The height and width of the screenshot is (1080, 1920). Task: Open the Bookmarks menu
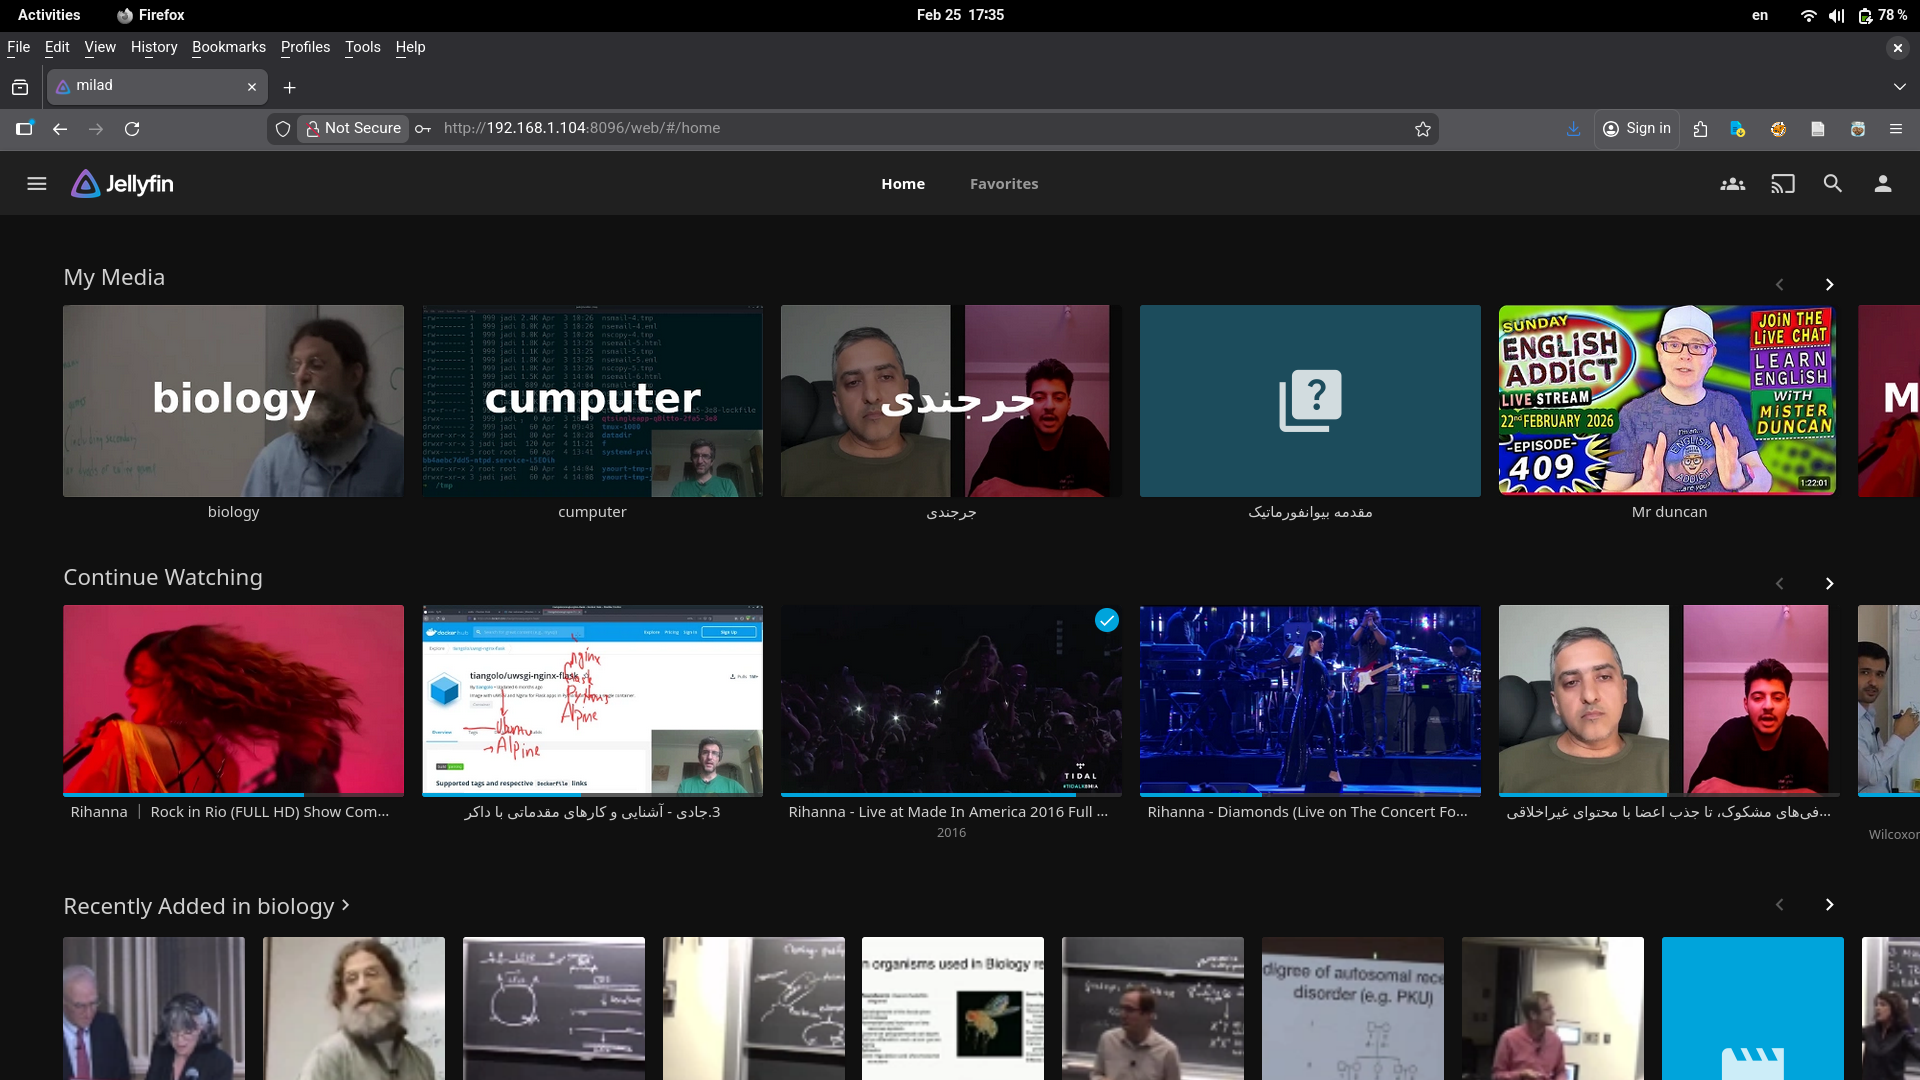[x=228, y=47]
